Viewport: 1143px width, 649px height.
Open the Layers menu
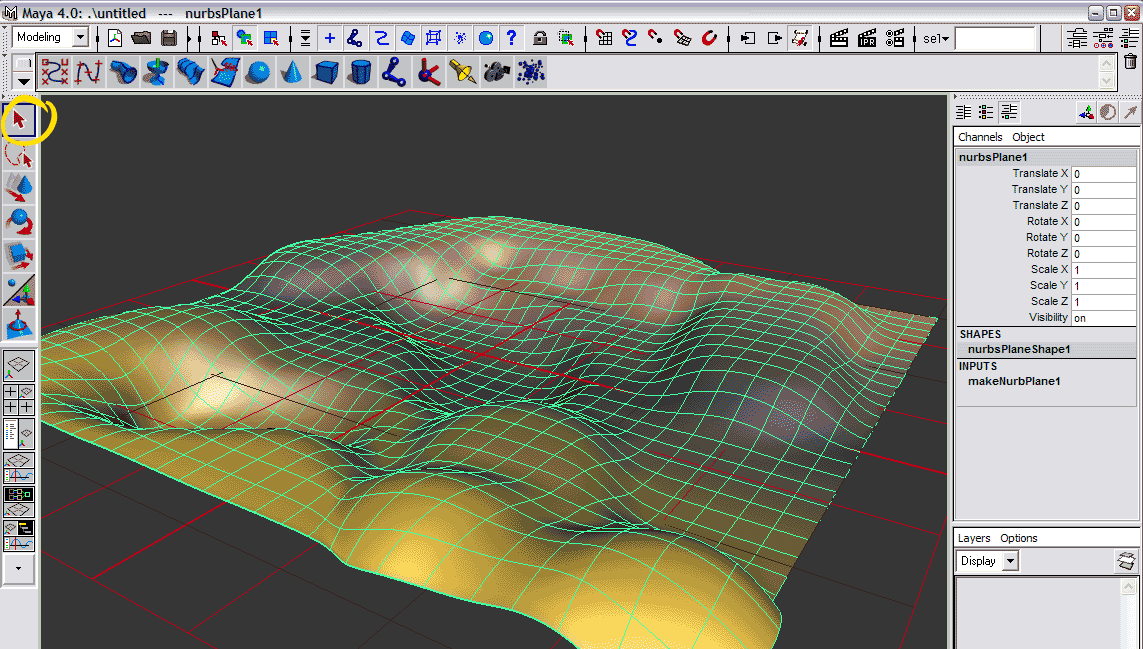coord(974,538)
